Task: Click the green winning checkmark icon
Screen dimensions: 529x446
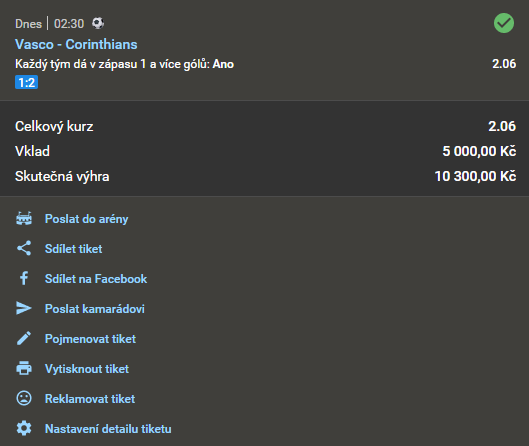Action: [504, 23]
